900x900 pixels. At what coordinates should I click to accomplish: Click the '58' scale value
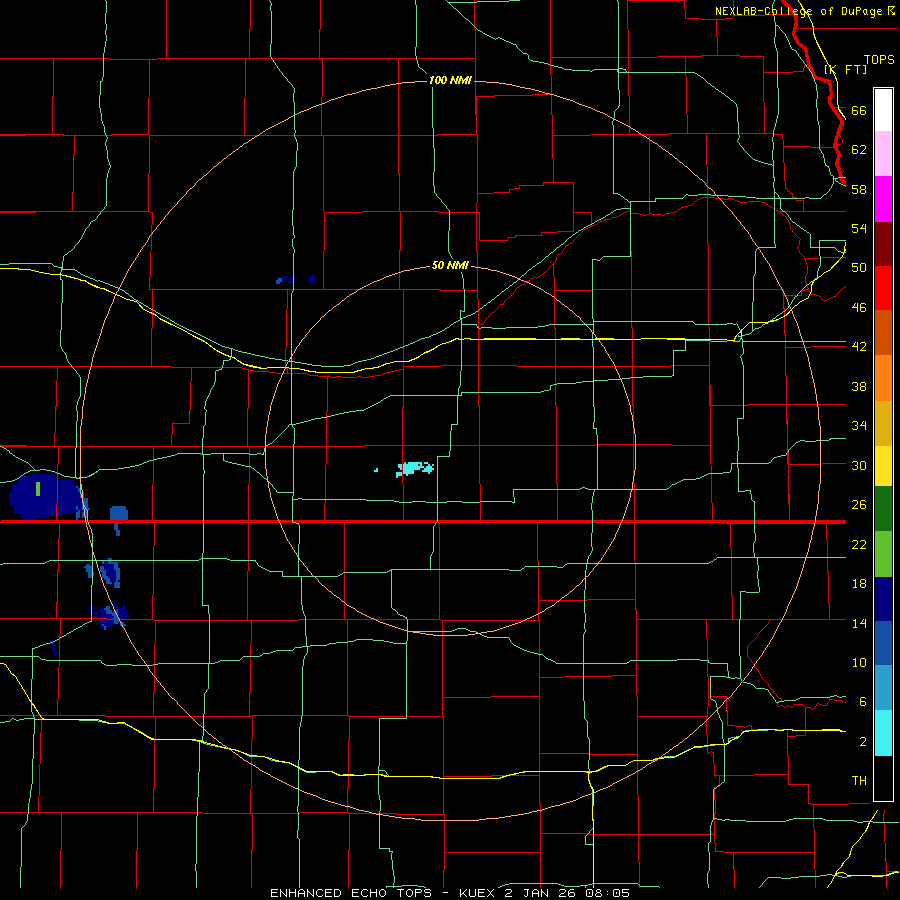[859, 189]
